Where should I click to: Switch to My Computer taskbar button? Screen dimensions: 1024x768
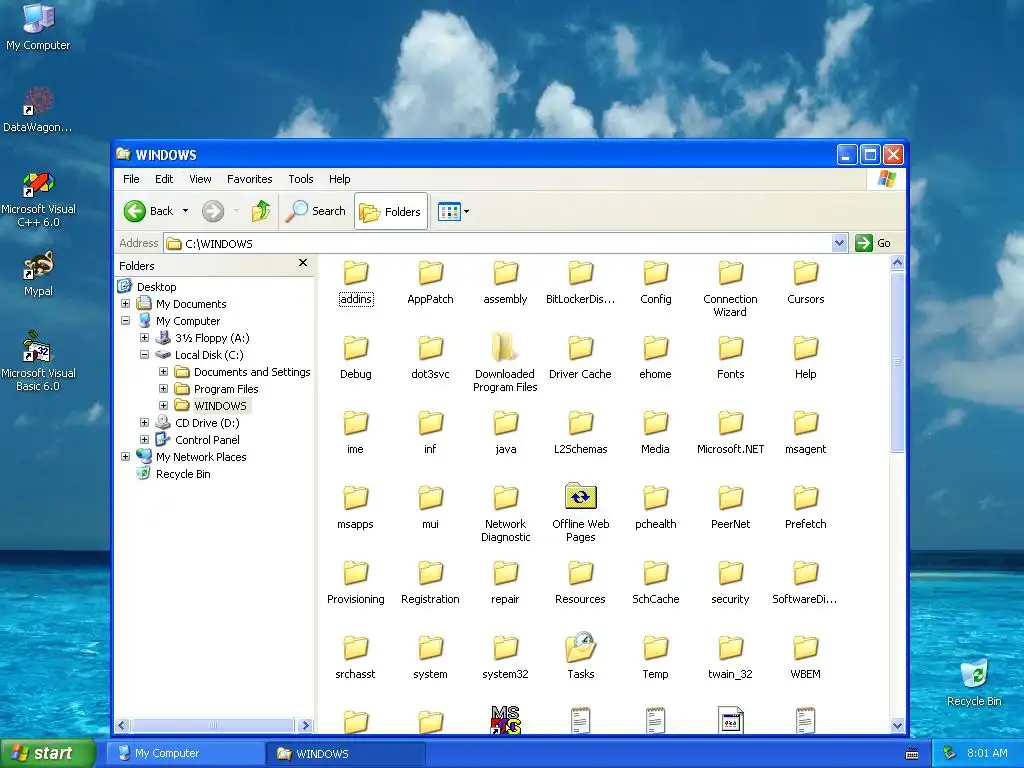point(184,754)
